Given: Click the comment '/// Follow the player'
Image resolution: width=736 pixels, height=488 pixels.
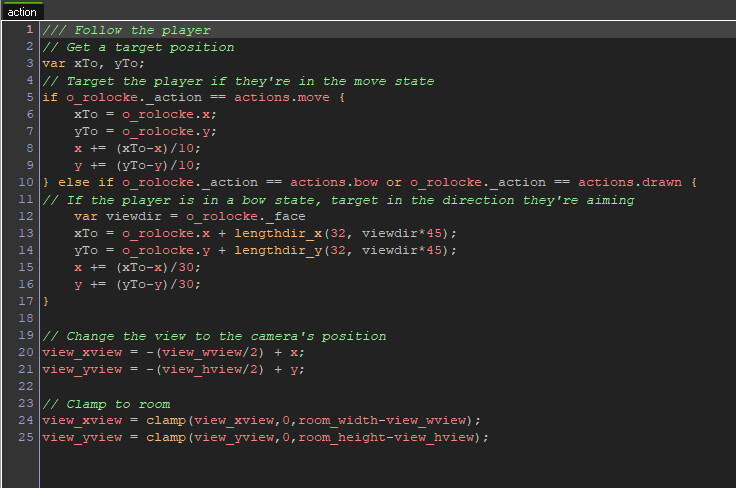Looking at the screenshot, I should point(126,30).
